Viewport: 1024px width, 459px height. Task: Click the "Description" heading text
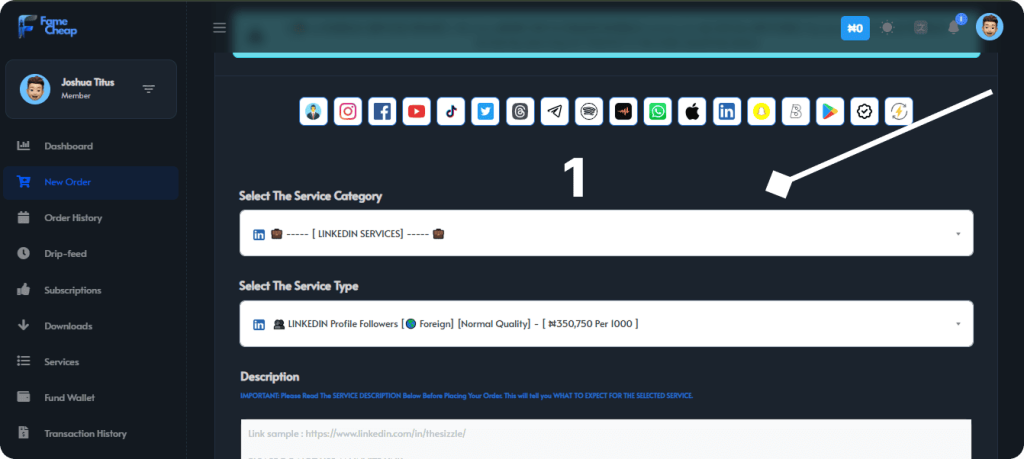tap(270, 377)
